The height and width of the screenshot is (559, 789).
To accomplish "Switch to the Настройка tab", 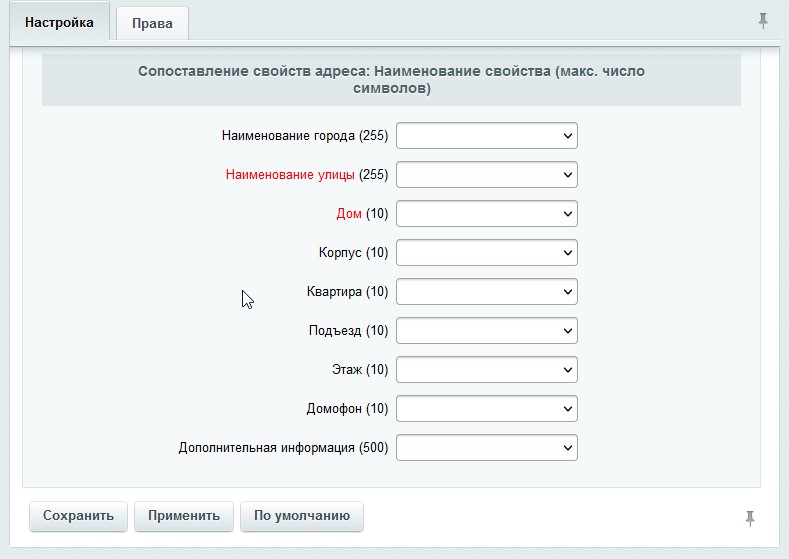I will 59,22.
